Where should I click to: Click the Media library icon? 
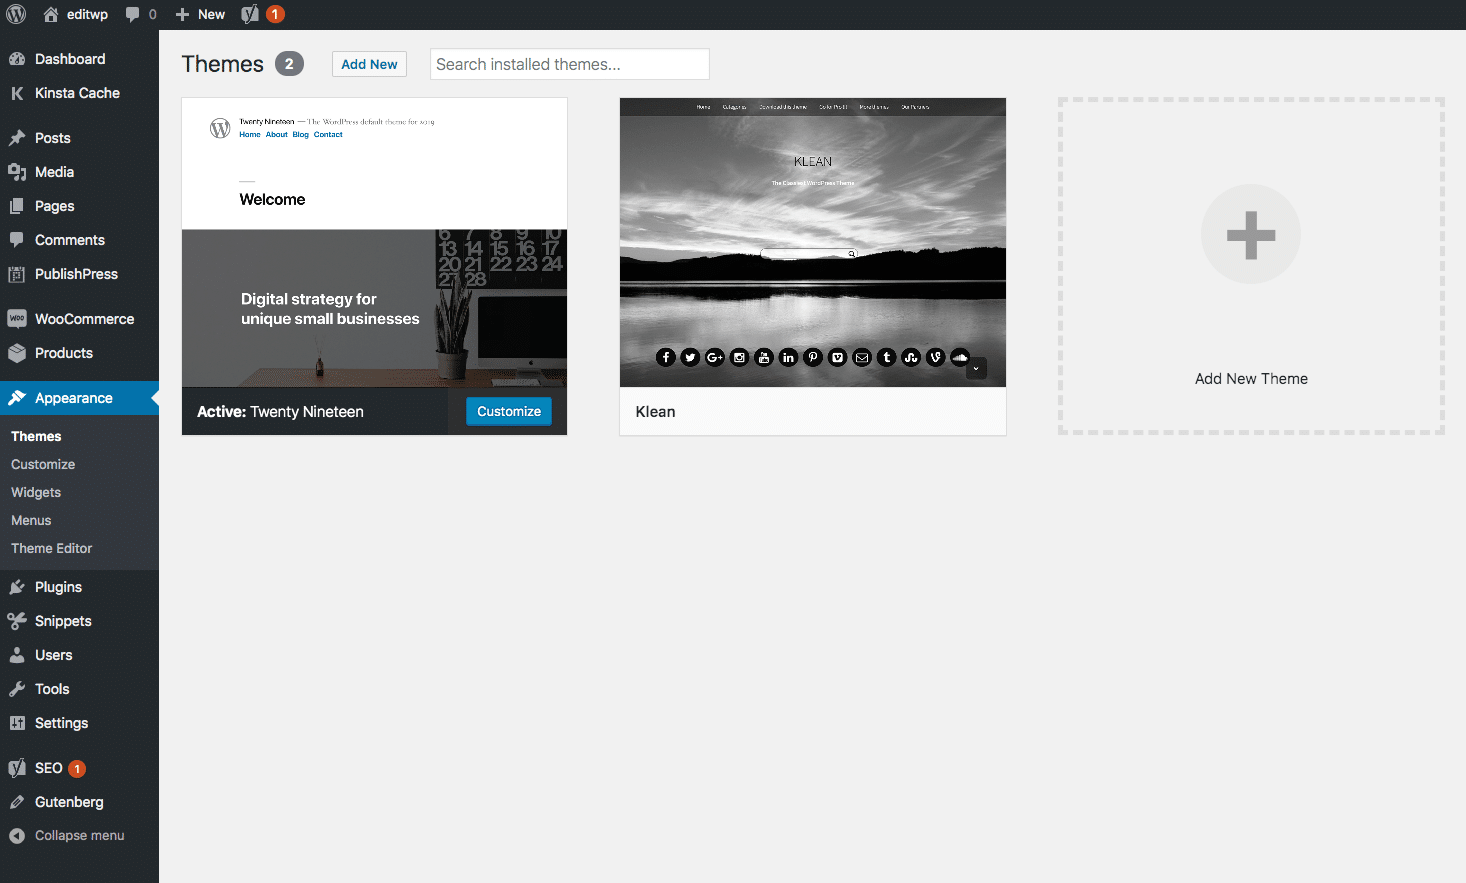click(x=20, y=171)
